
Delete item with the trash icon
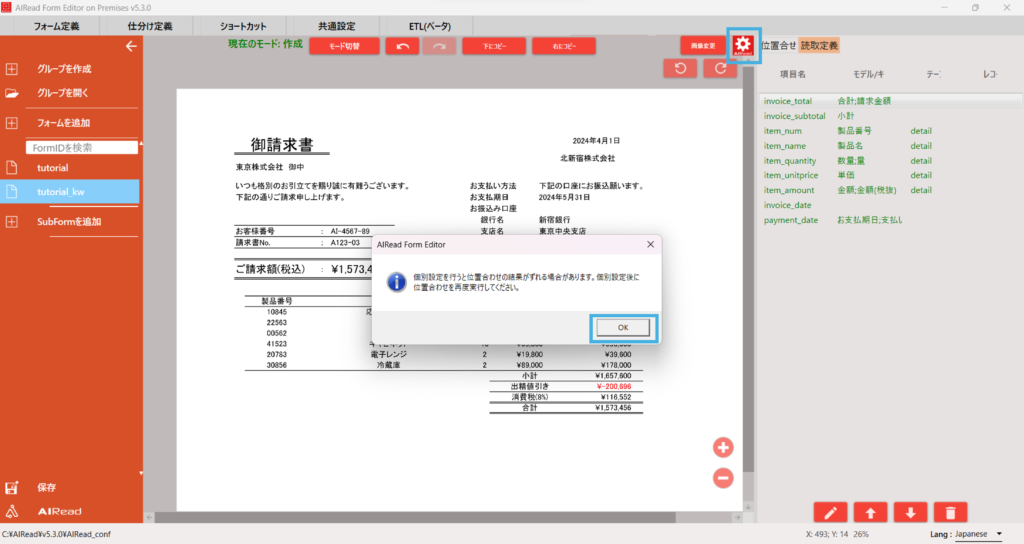[949, 512]
